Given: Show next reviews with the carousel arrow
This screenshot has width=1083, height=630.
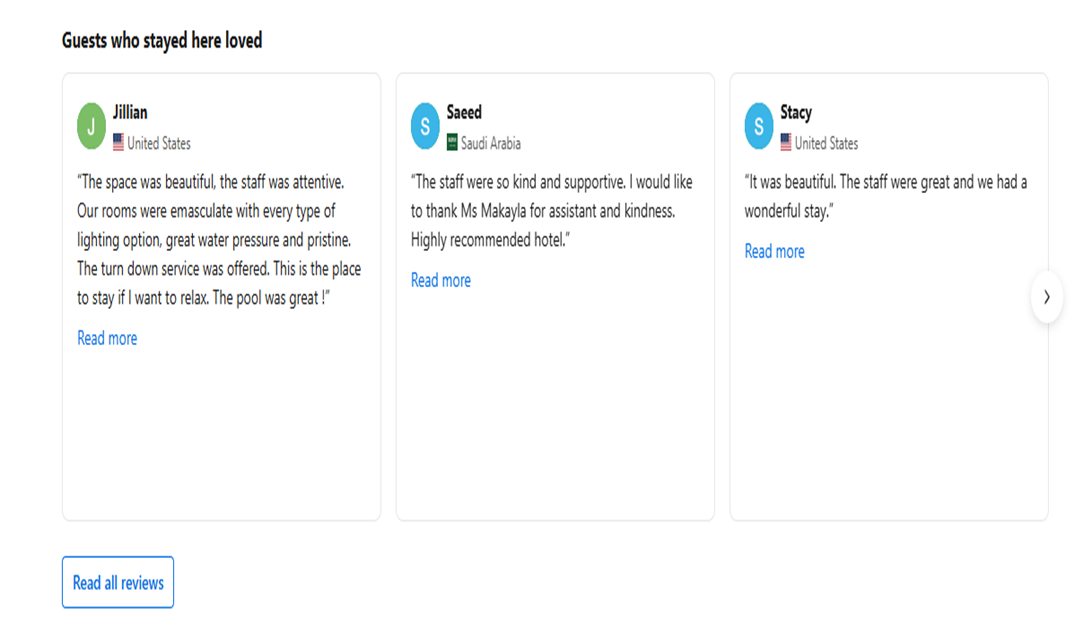Looking at the screenshot, I should [1046, 297].
